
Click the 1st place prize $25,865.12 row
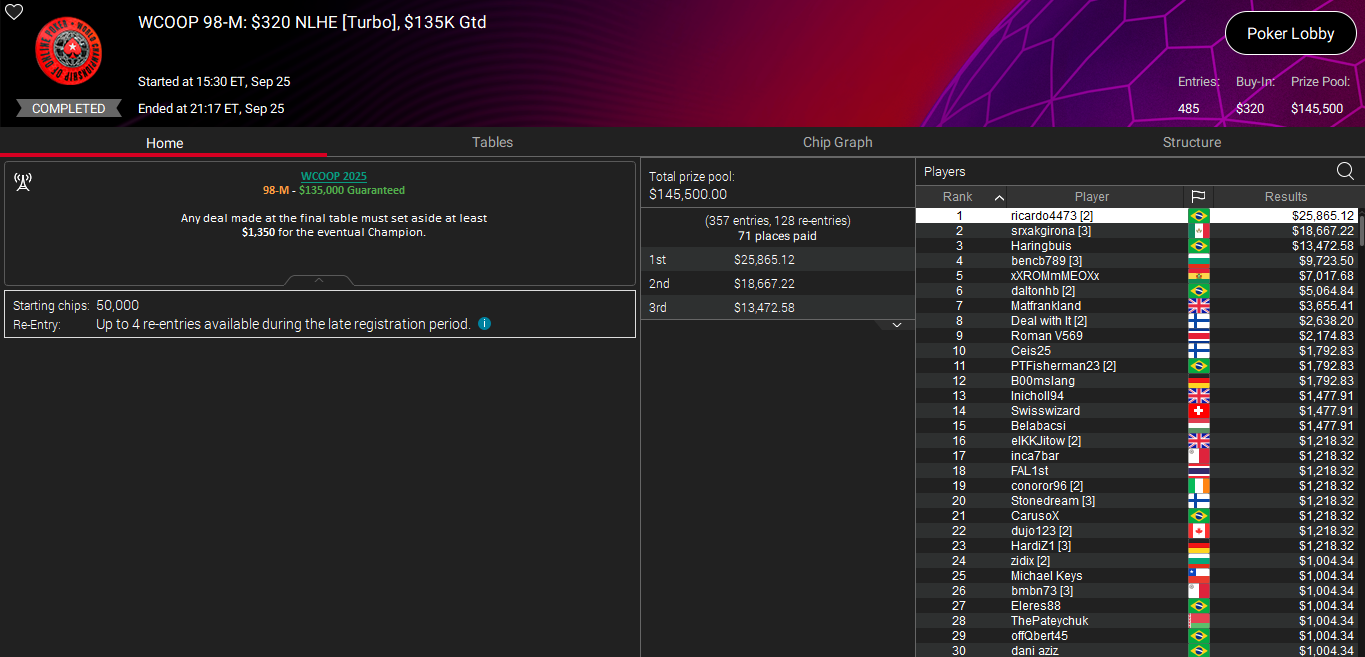[778, 260]
